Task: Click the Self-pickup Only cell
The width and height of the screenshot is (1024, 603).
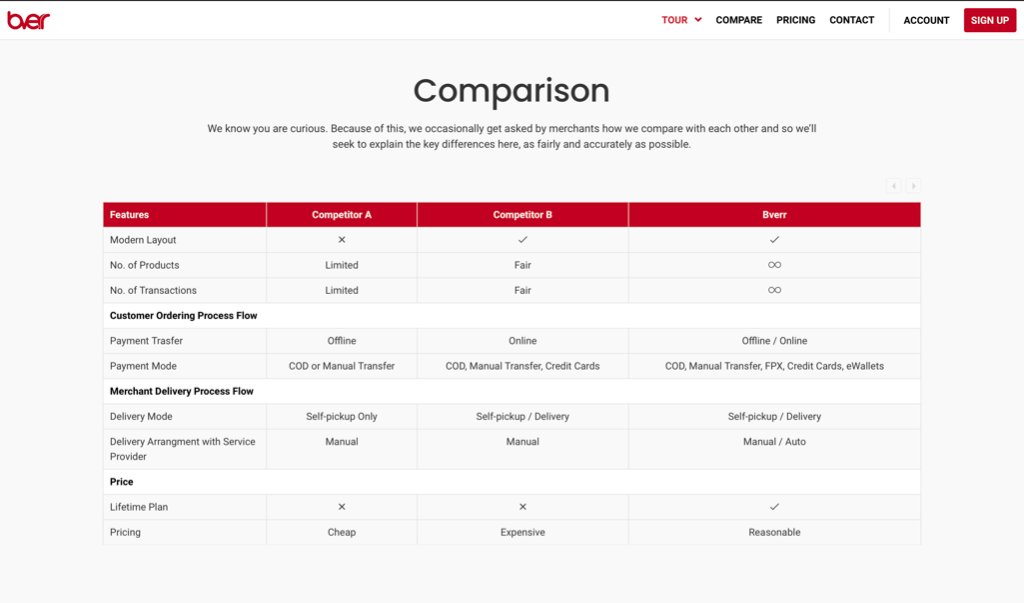Action: click(342, 417)
